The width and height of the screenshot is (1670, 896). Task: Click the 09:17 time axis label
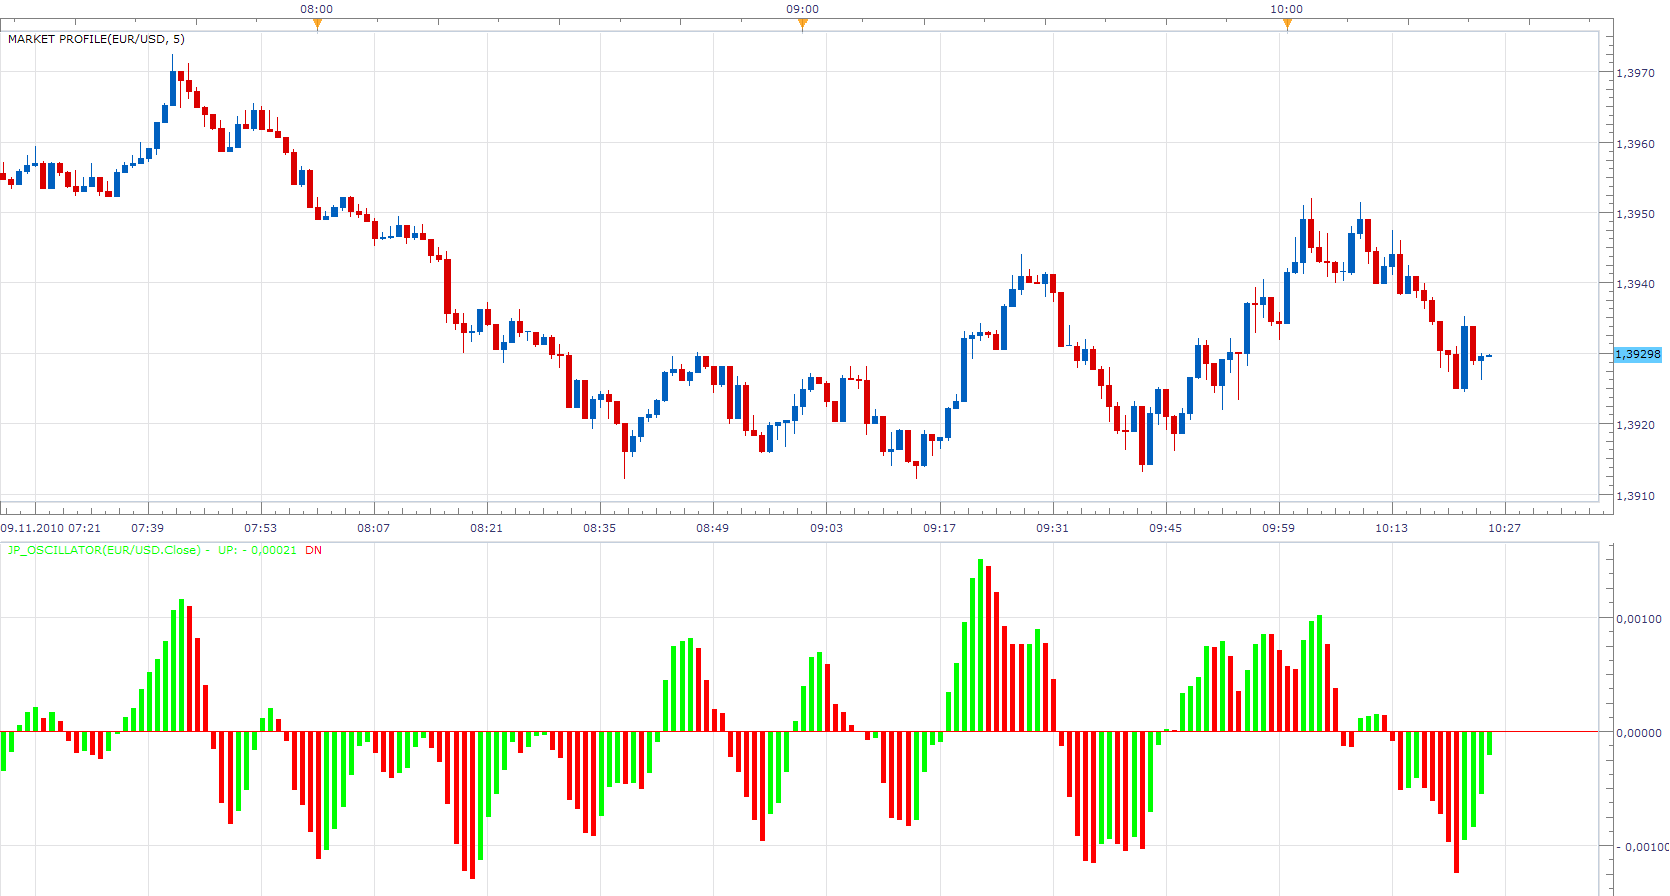point(939,528)
